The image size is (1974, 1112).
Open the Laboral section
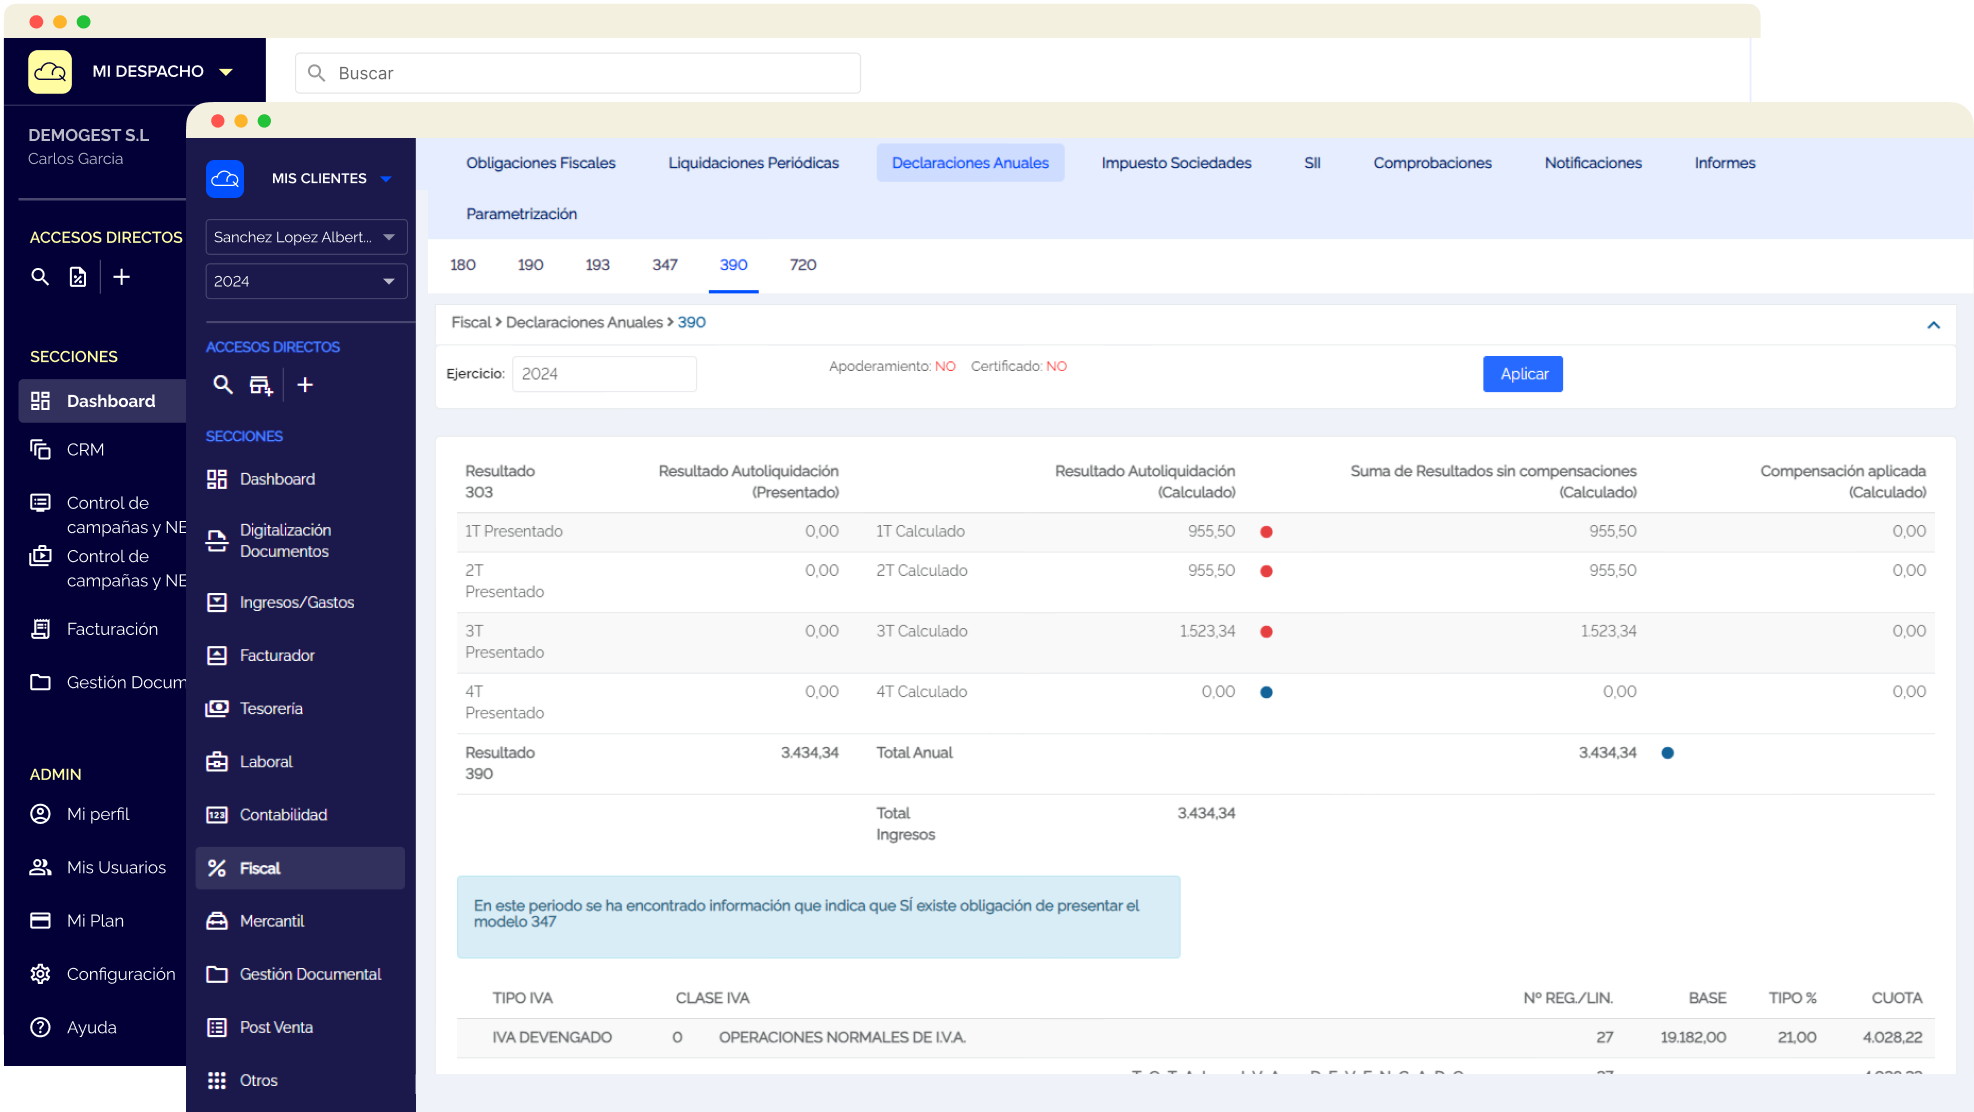(300, 761)
